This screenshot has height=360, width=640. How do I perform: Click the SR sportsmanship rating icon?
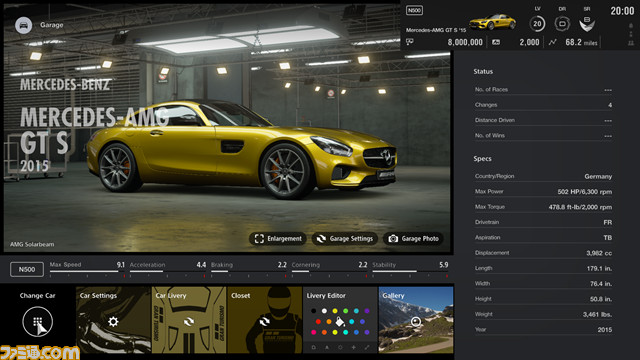click(587, 24)
